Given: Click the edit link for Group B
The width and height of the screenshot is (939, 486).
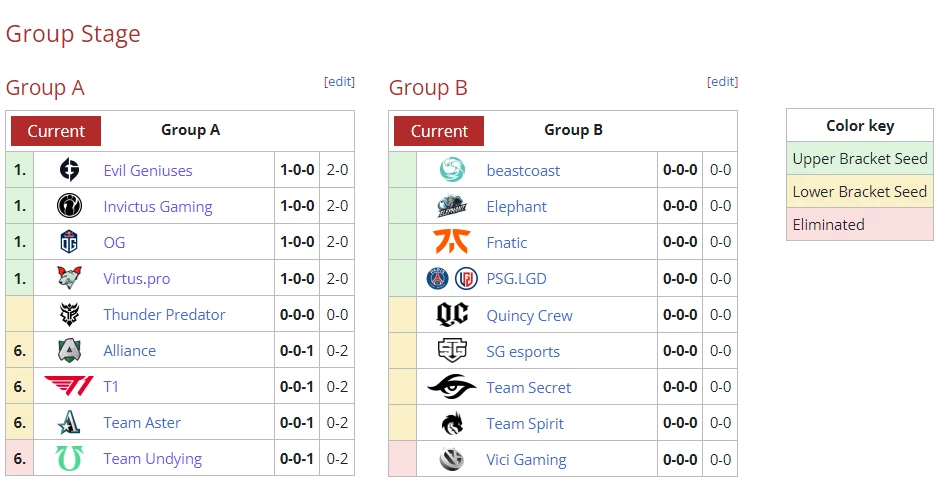Looking at the screenshot, I should (x=722, y=82).
